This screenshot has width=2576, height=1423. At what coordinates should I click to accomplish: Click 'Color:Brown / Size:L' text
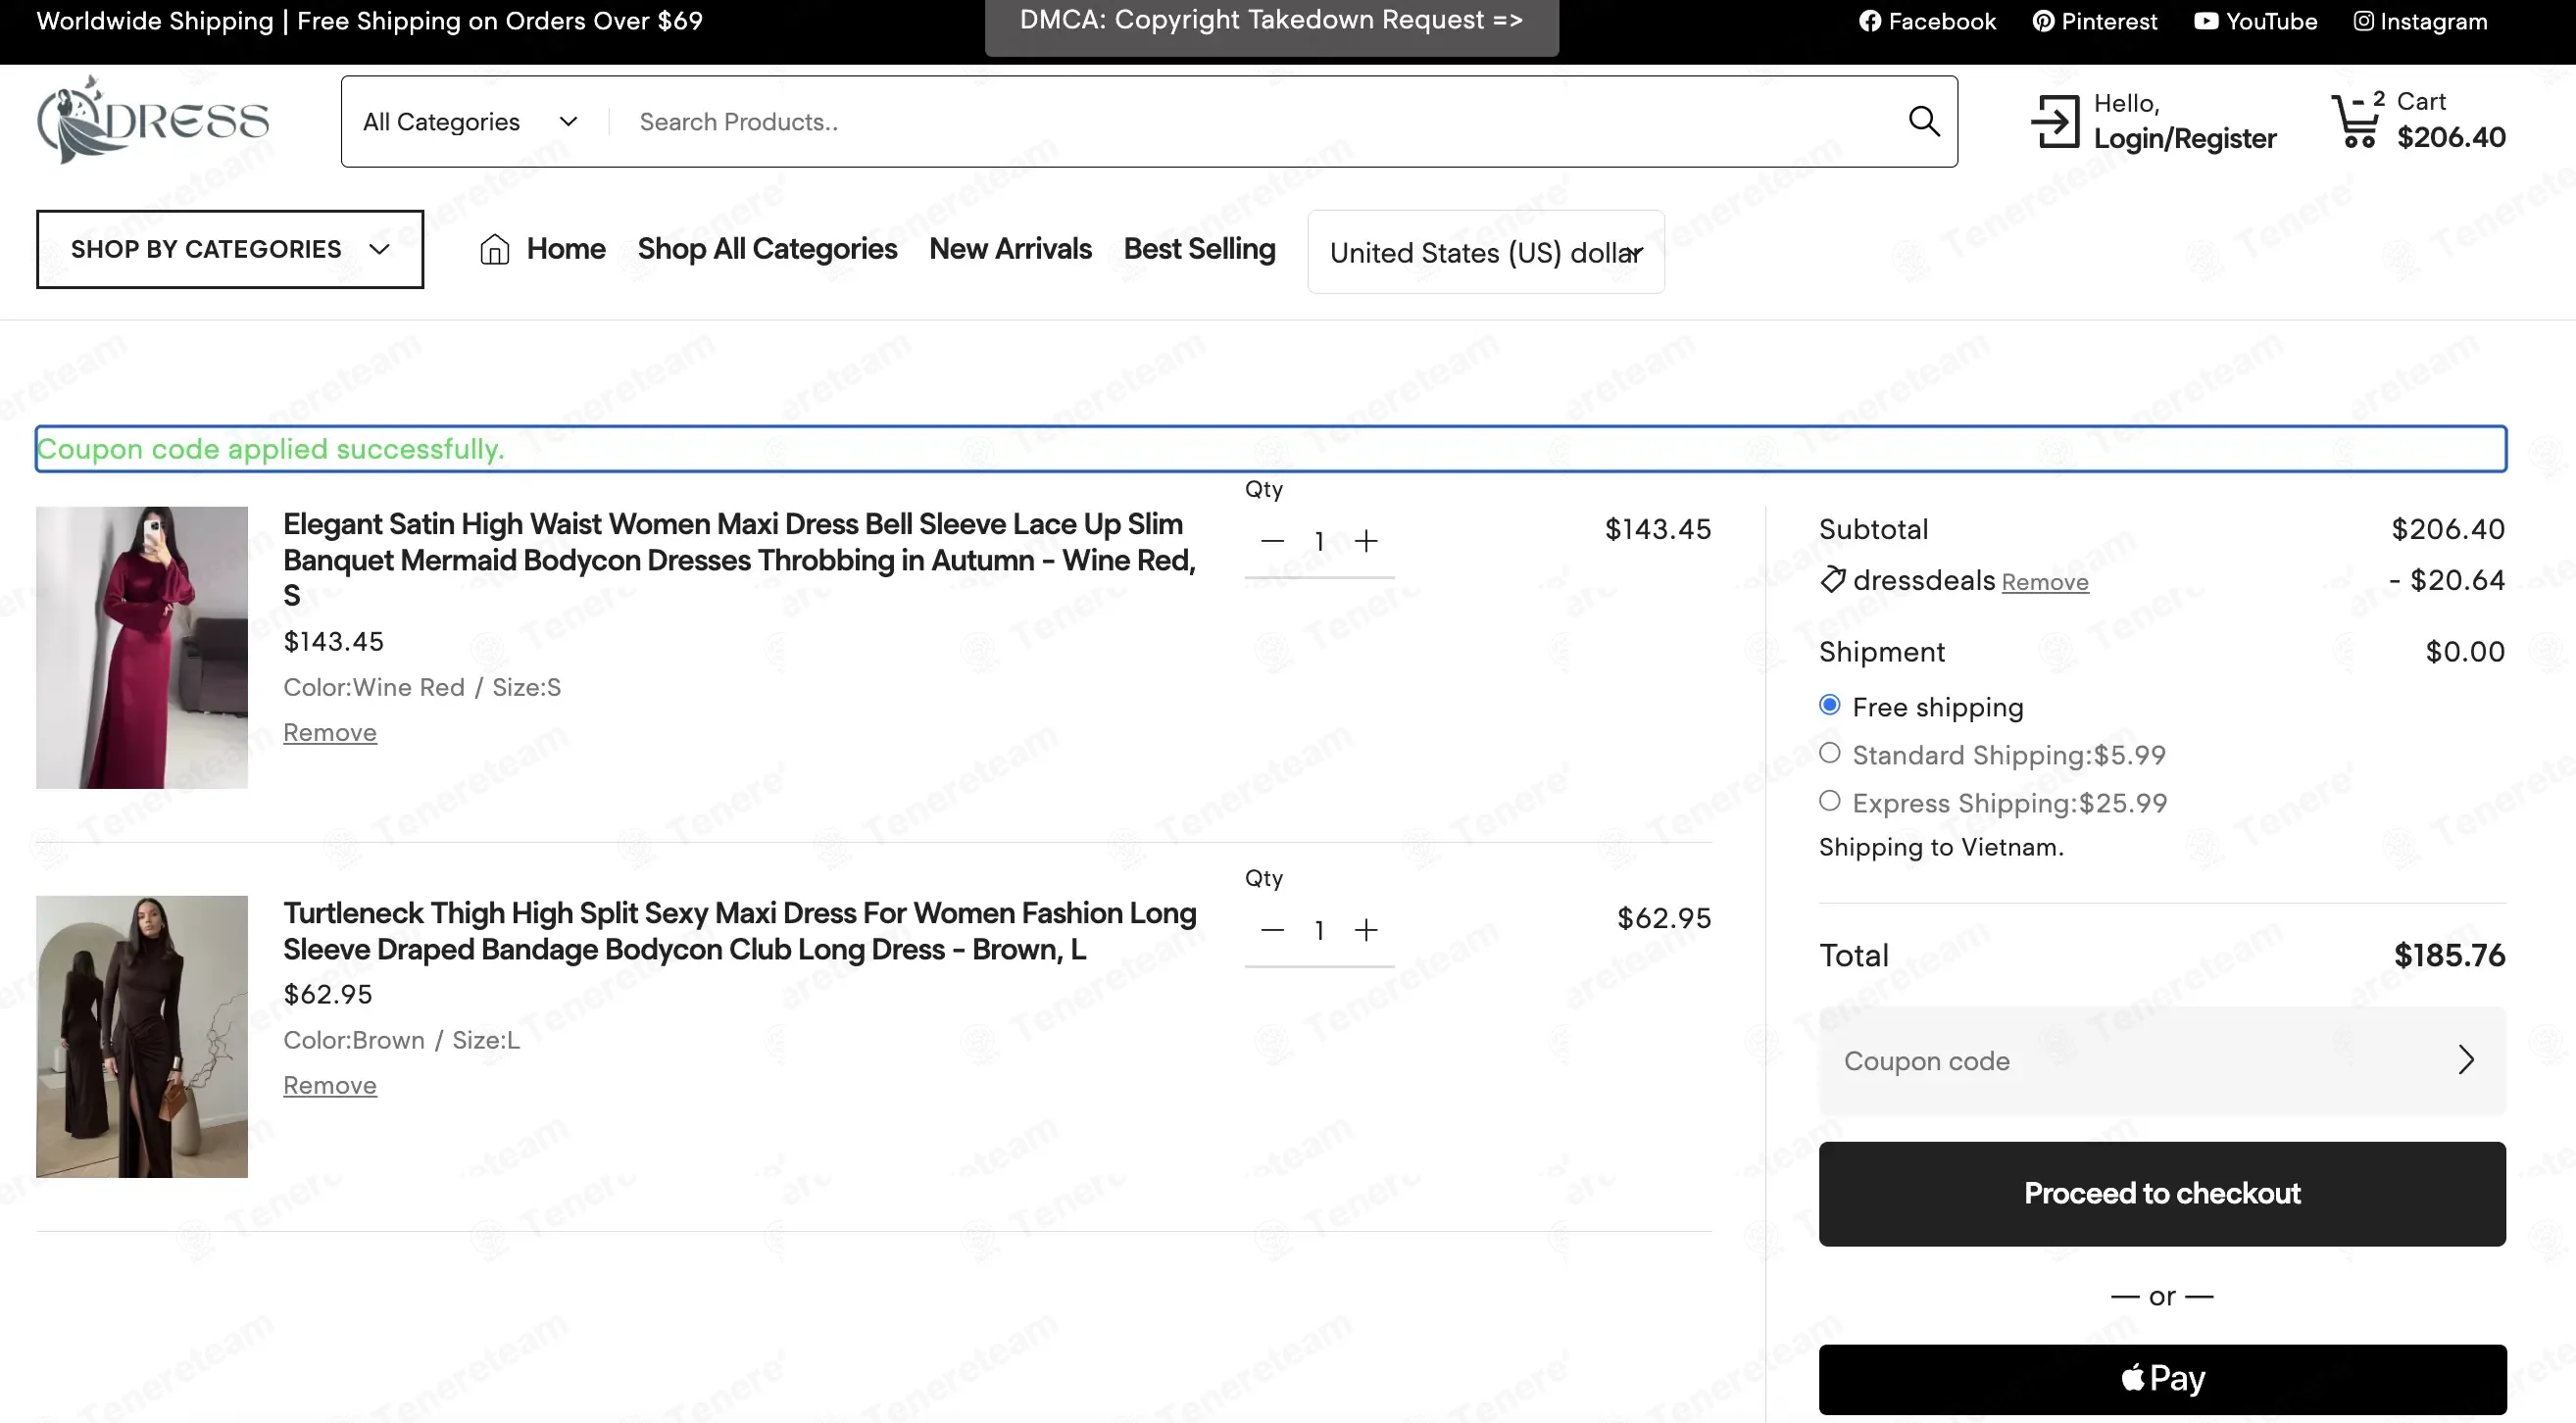[401, 1040]
